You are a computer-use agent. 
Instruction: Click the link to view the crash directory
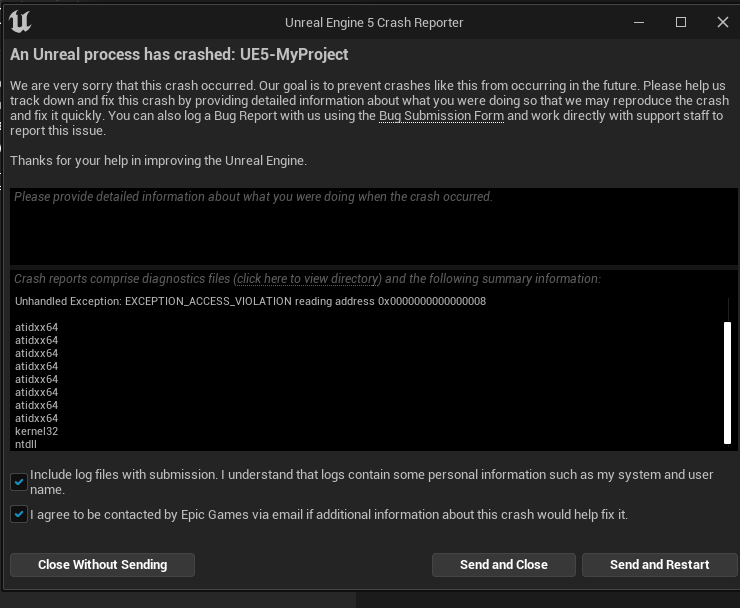pos(308,279)
